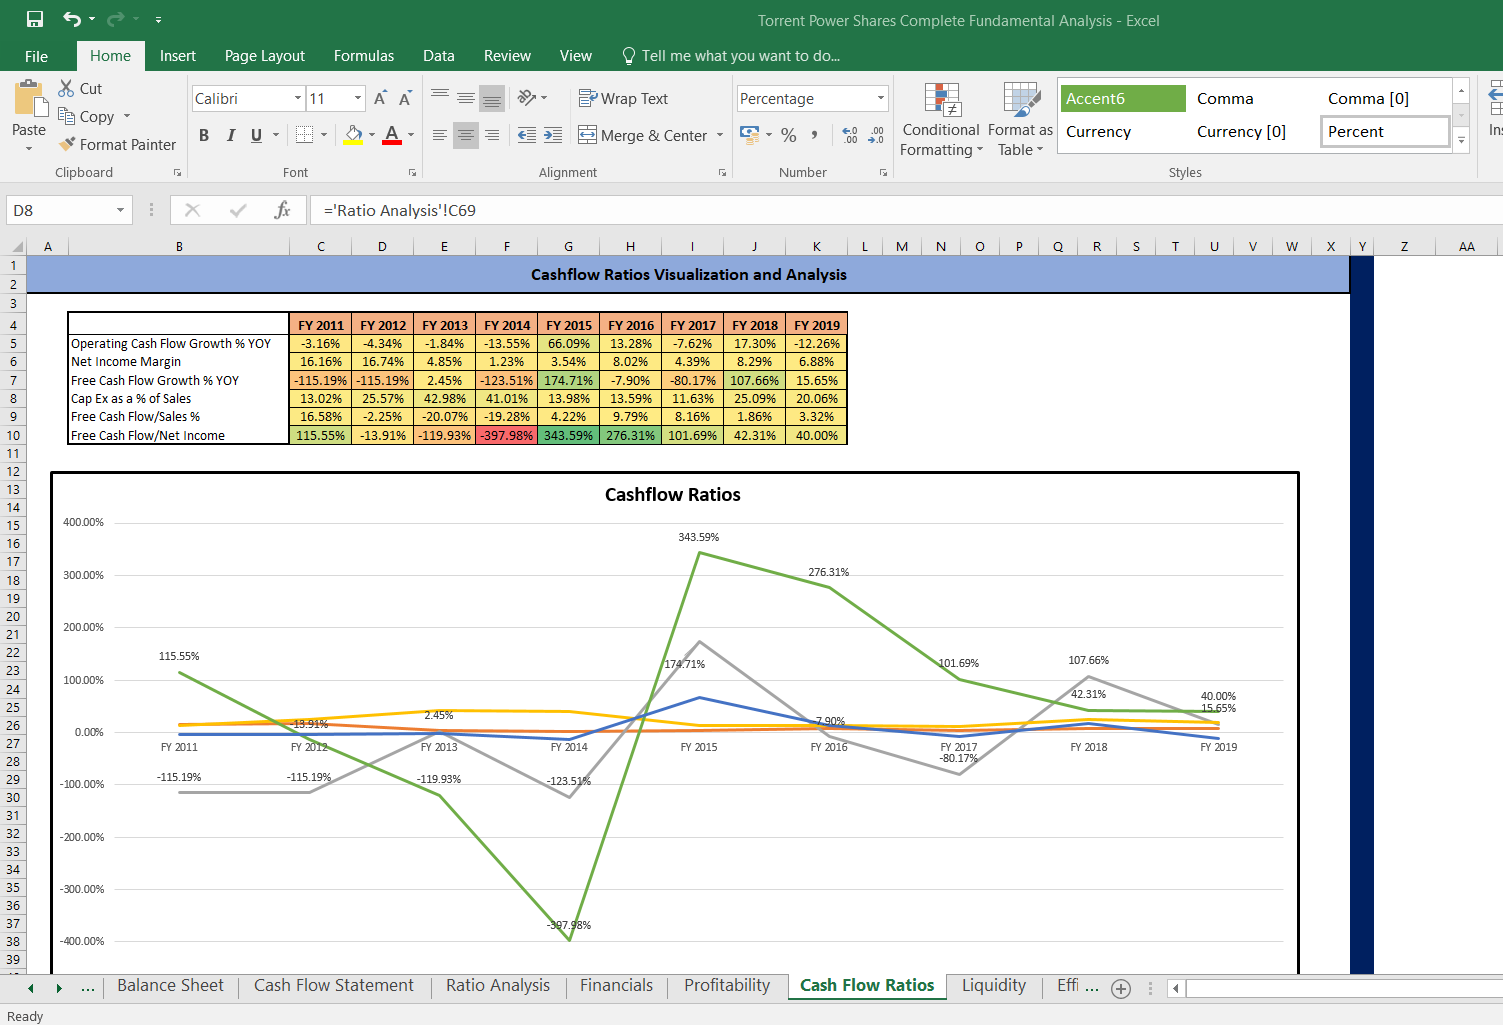Click Accounting Number Format icon

point(749,135)
